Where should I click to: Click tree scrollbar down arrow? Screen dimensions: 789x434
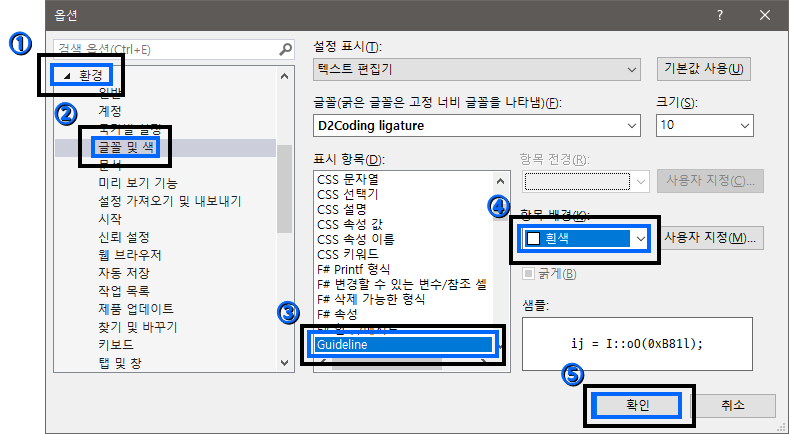(284, 363)
